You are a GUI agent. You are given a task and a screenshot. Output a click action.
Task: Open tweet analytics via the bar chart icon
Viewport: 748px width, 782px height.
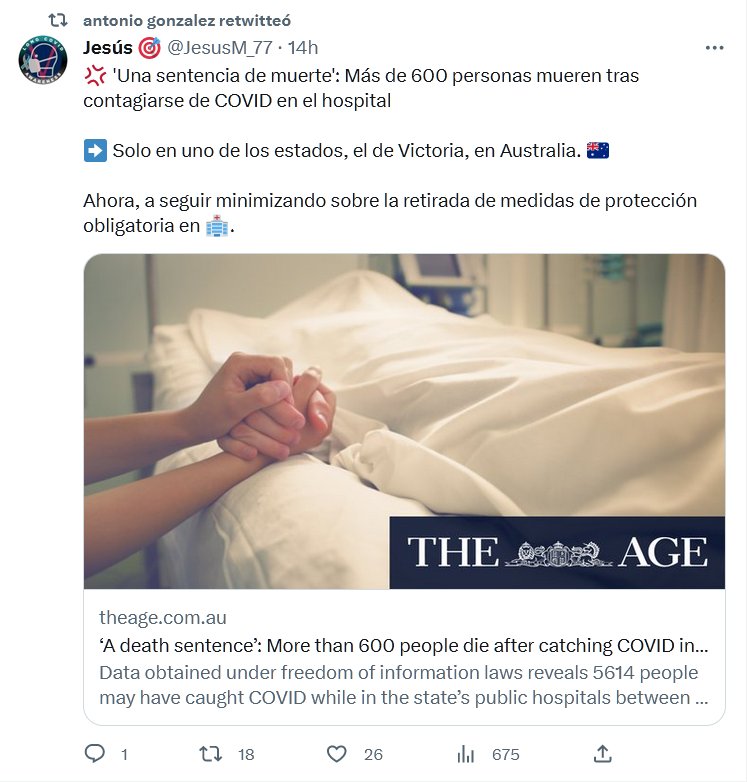click(x=465, y=754)
